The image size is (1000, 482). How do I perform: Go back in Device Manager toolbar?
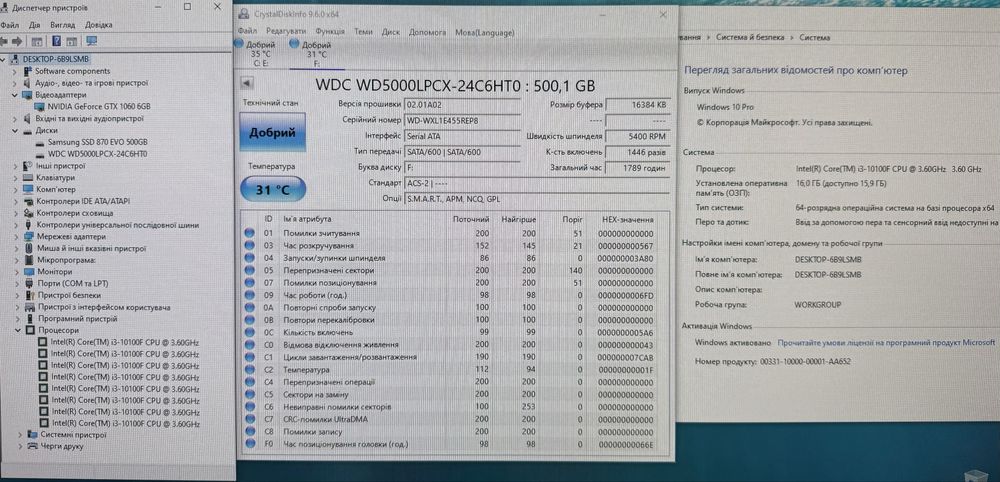point(4,41)
